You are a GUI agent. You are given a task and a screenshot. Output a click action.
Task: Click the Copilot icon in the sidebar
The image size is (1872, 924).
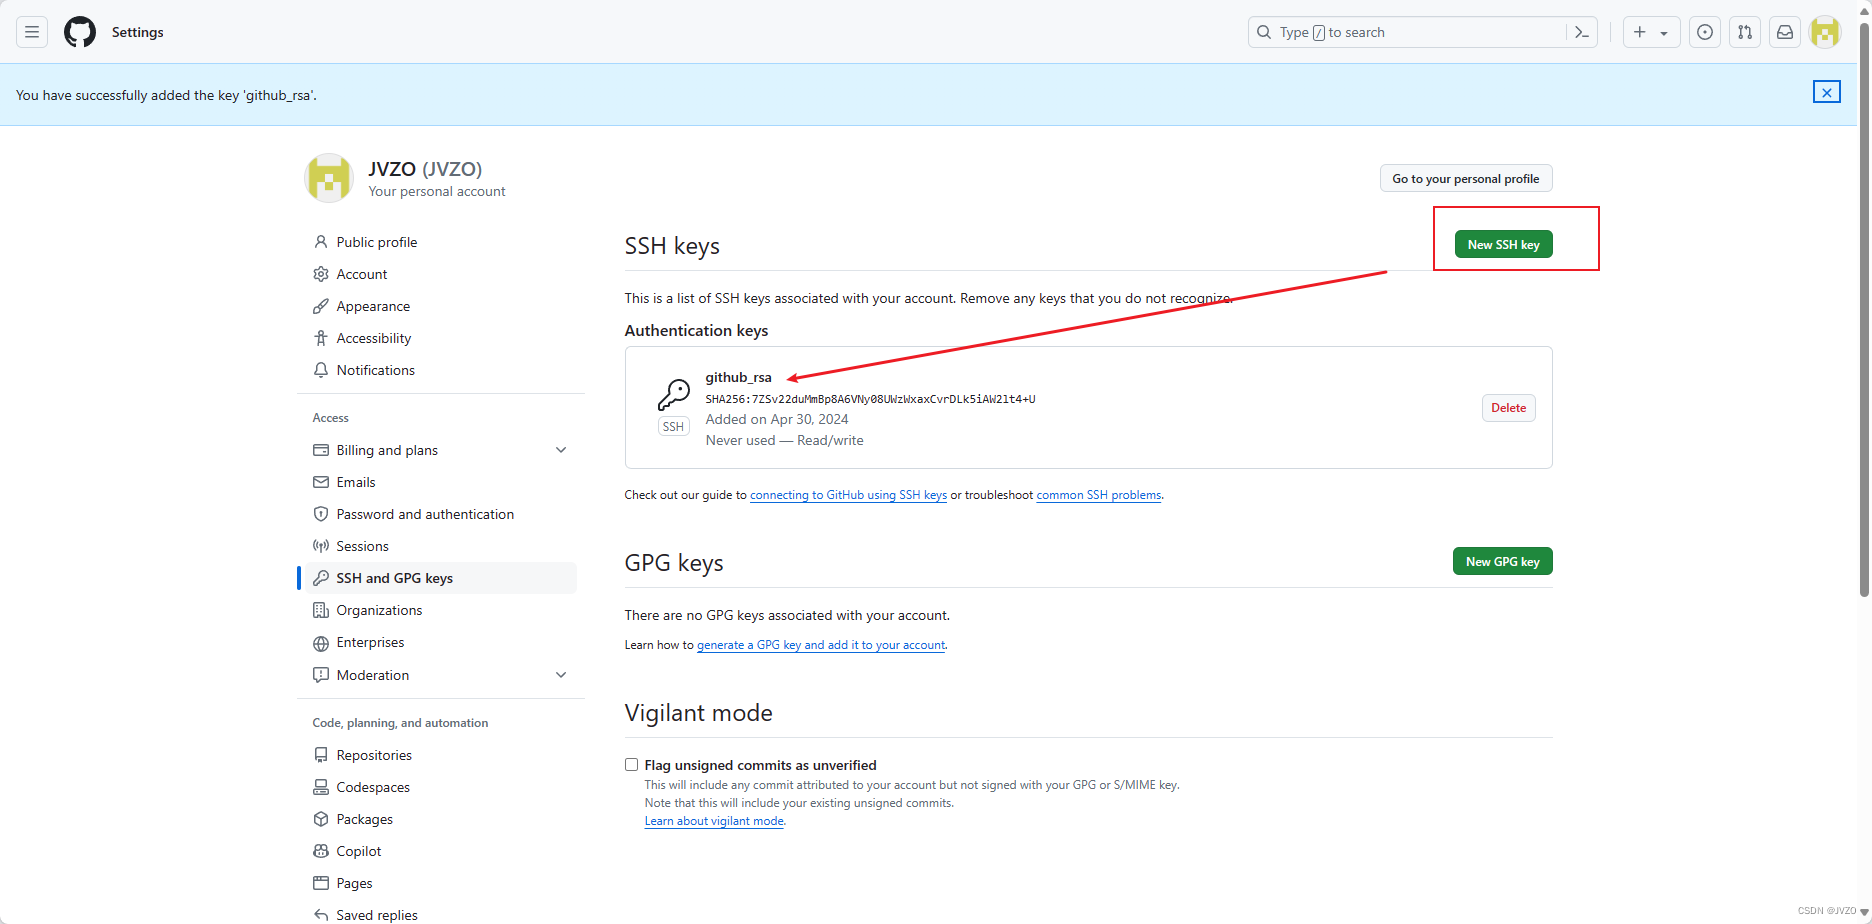point(320,850)
